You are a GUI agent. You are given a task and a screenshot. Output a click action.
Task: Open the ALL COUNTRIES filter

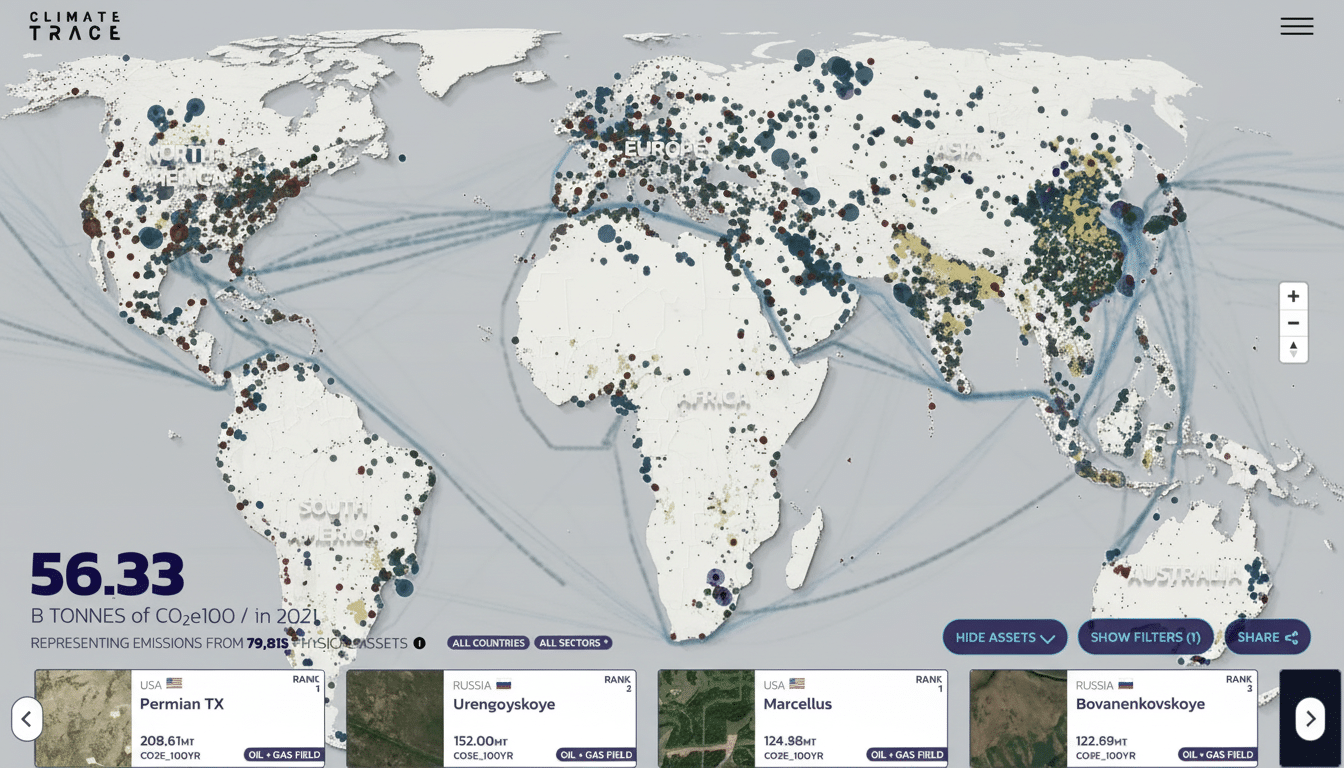click(488, 643)
